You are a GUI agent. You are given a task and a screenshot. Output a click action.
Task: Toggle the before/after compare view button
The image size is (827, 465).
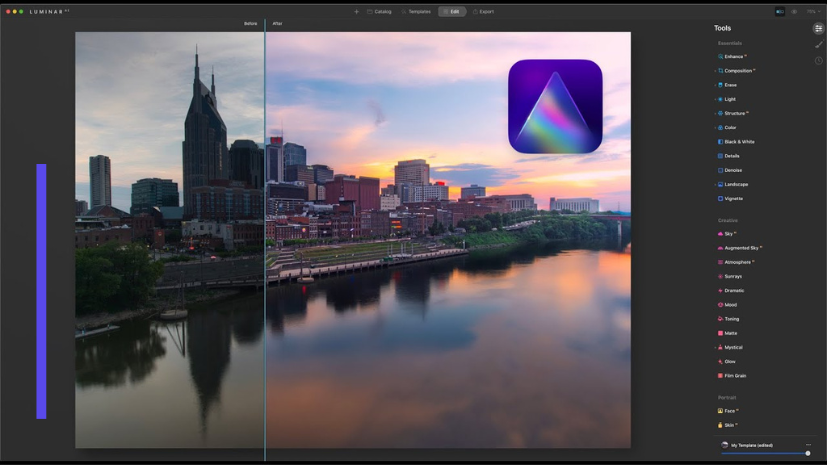[780, 12]
